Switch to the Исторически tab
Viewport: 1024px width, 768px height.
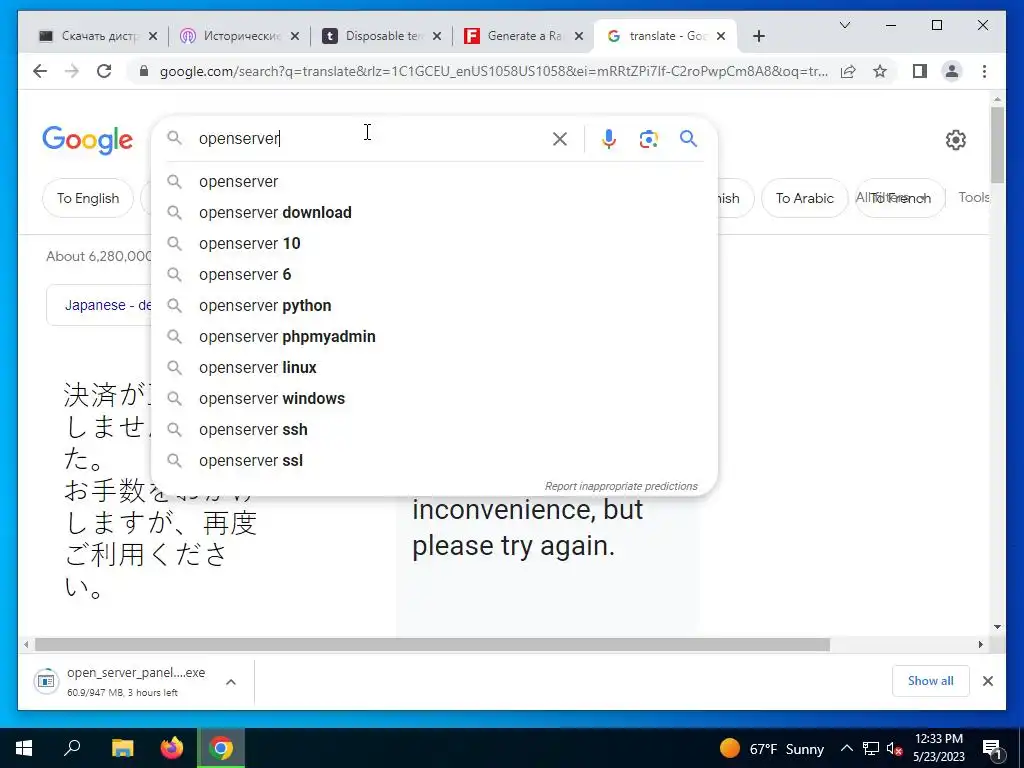click(240, 36)
